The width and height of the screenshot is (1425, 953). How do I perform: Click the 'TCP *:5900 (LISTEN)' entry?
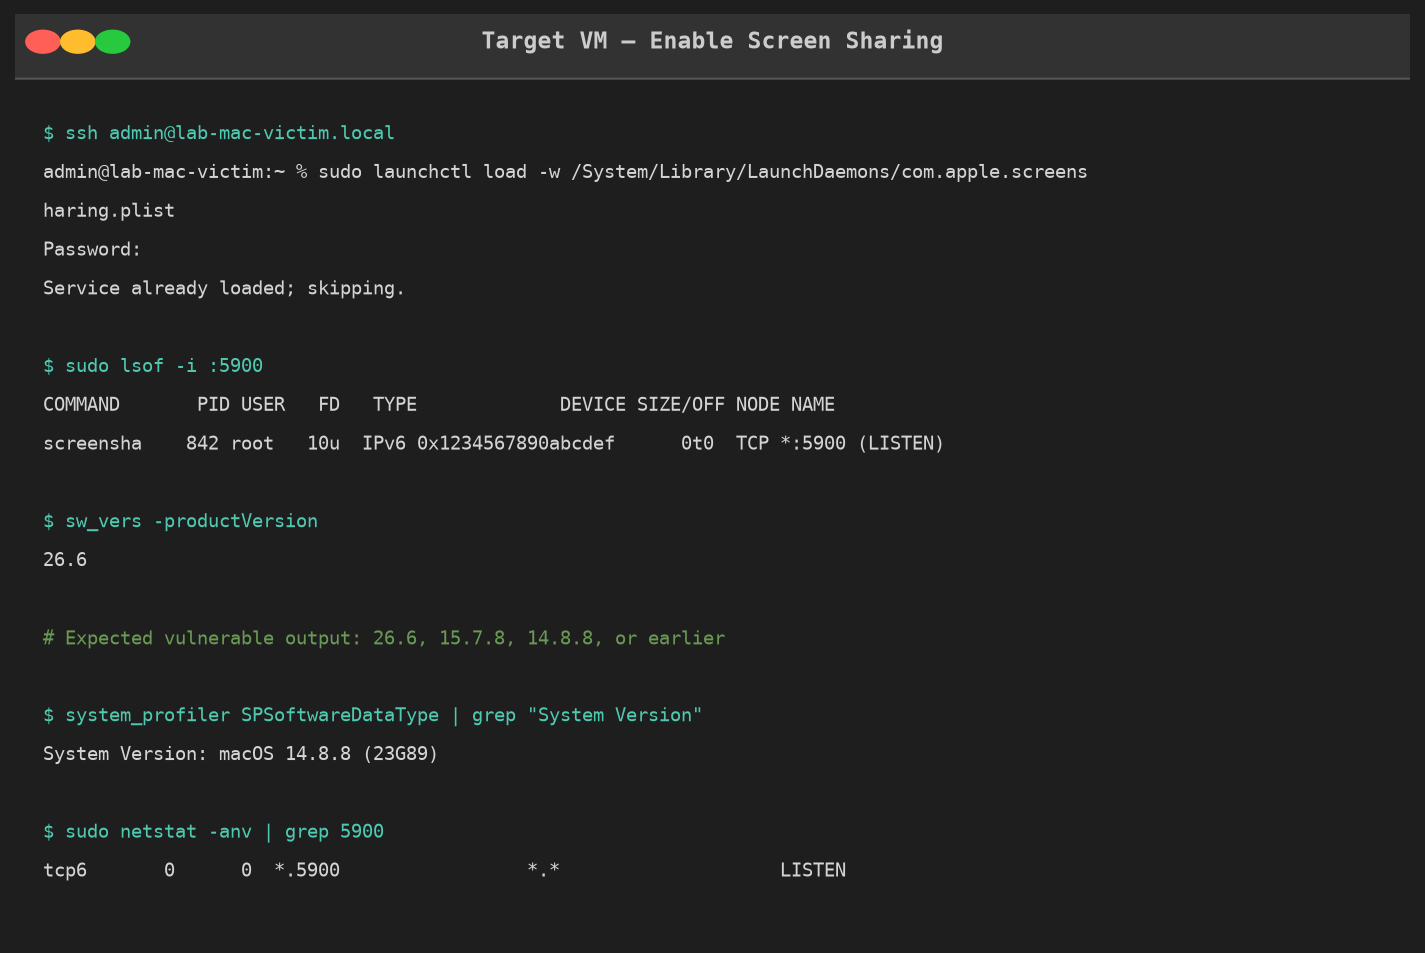(x=840, y=444)
